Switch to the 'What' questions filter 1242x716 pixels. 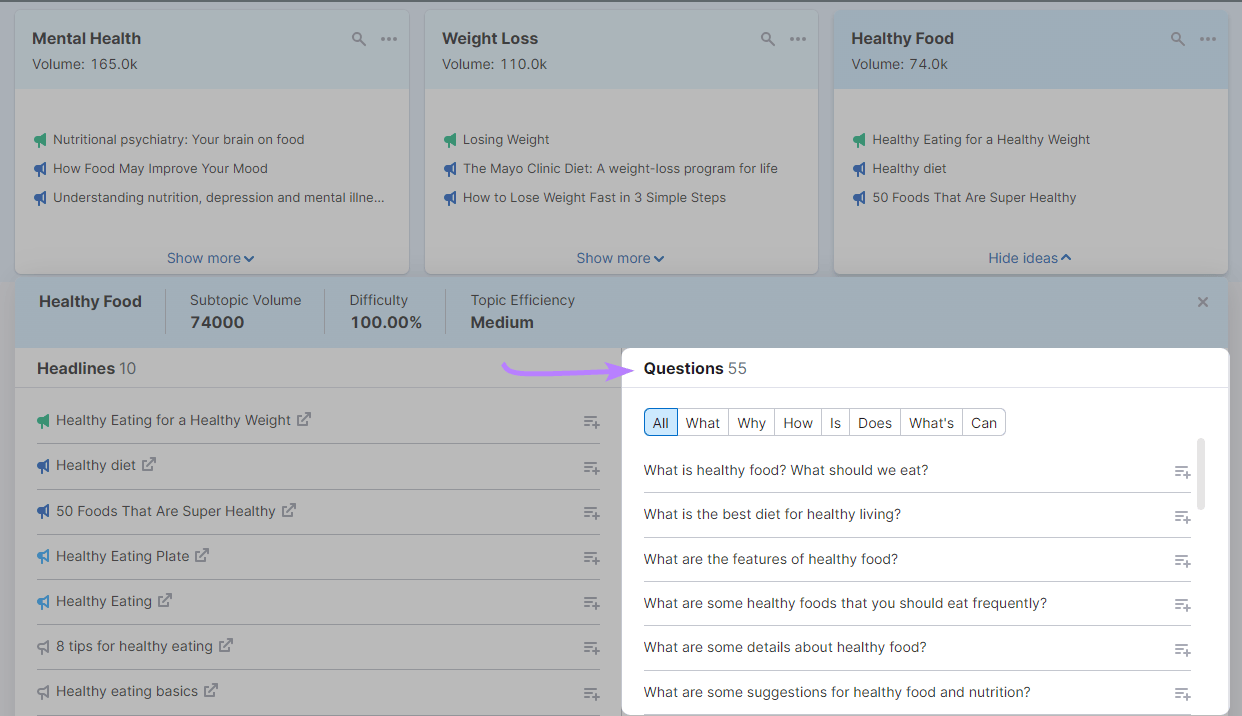(702, 422)
